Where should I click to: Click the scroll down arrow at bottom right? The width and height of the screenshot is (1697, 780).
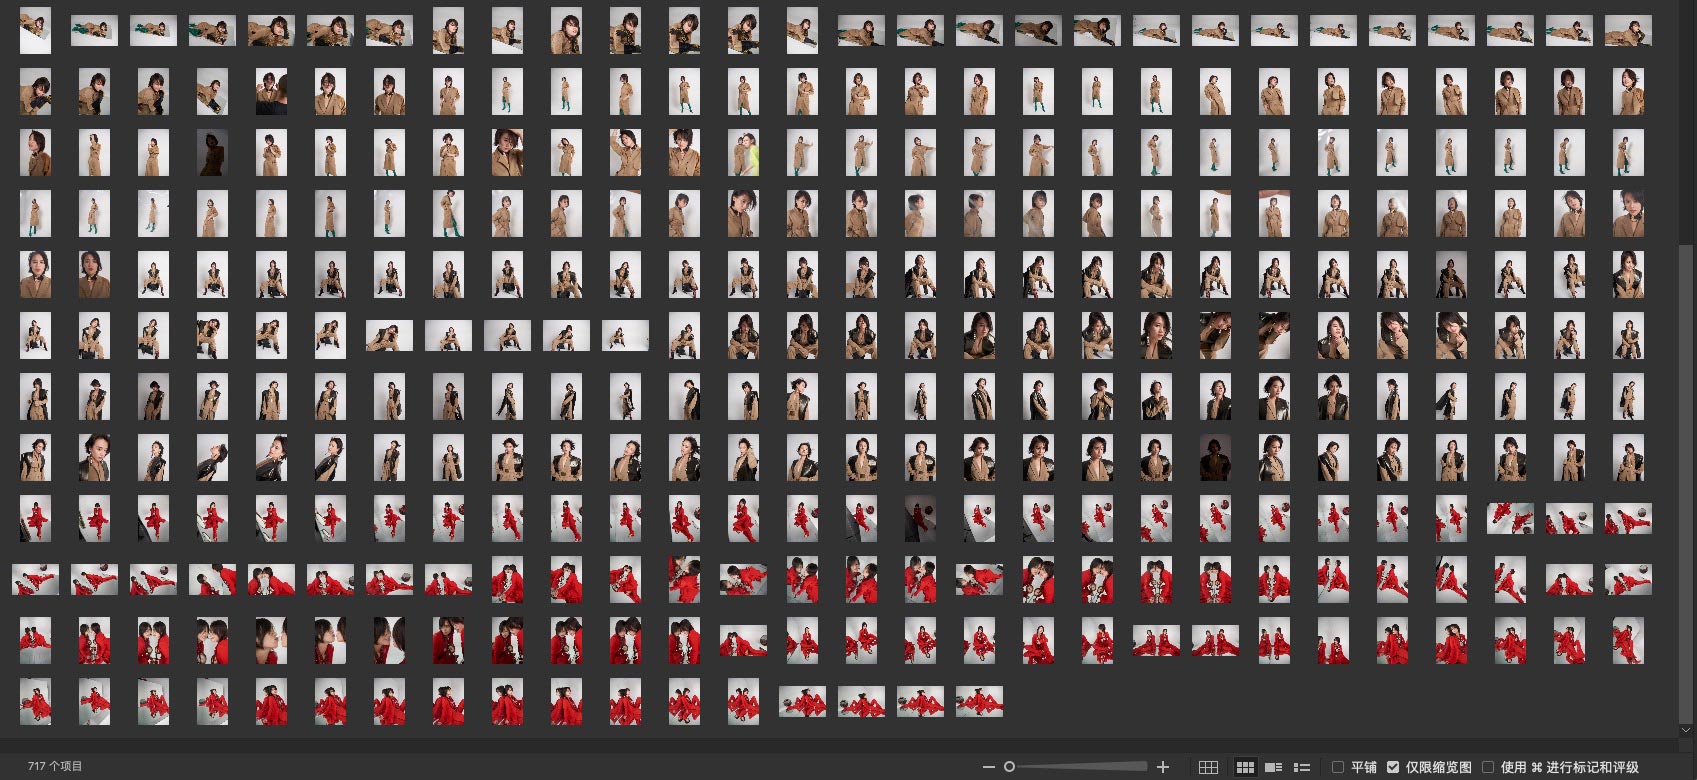tap(1687, 731)
